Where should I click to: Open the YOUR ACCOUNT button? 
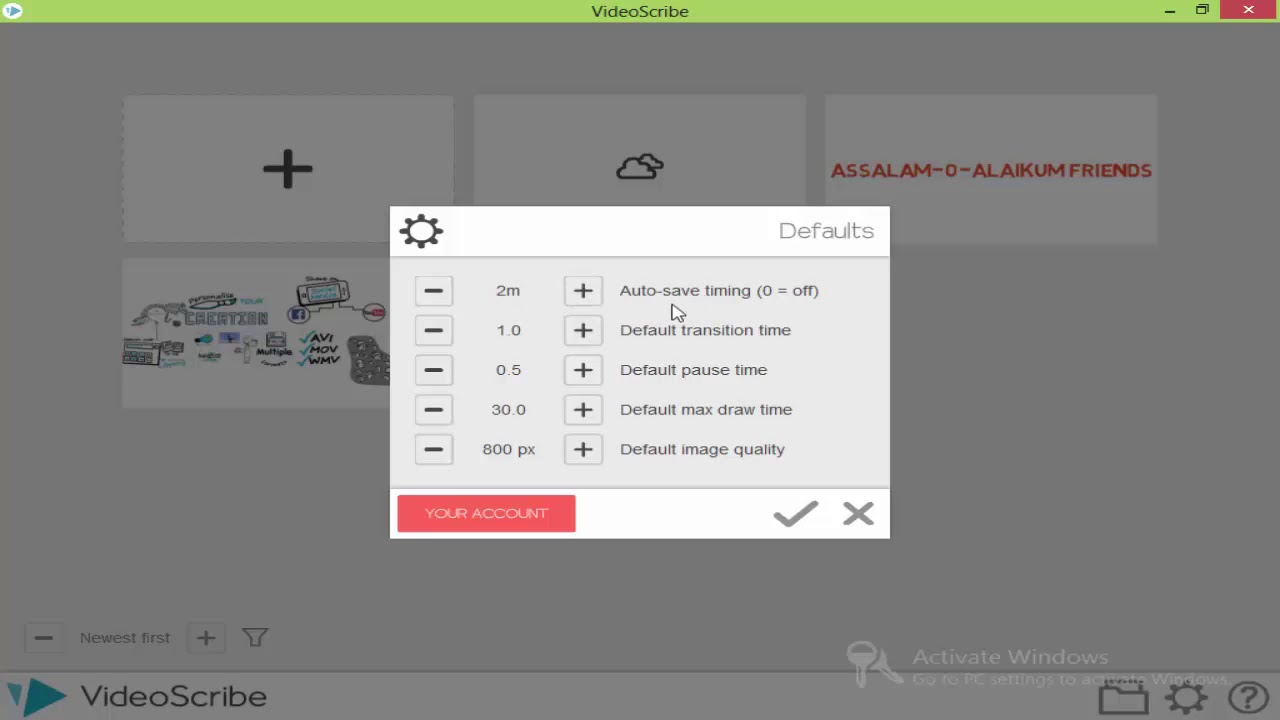point(486,513)
